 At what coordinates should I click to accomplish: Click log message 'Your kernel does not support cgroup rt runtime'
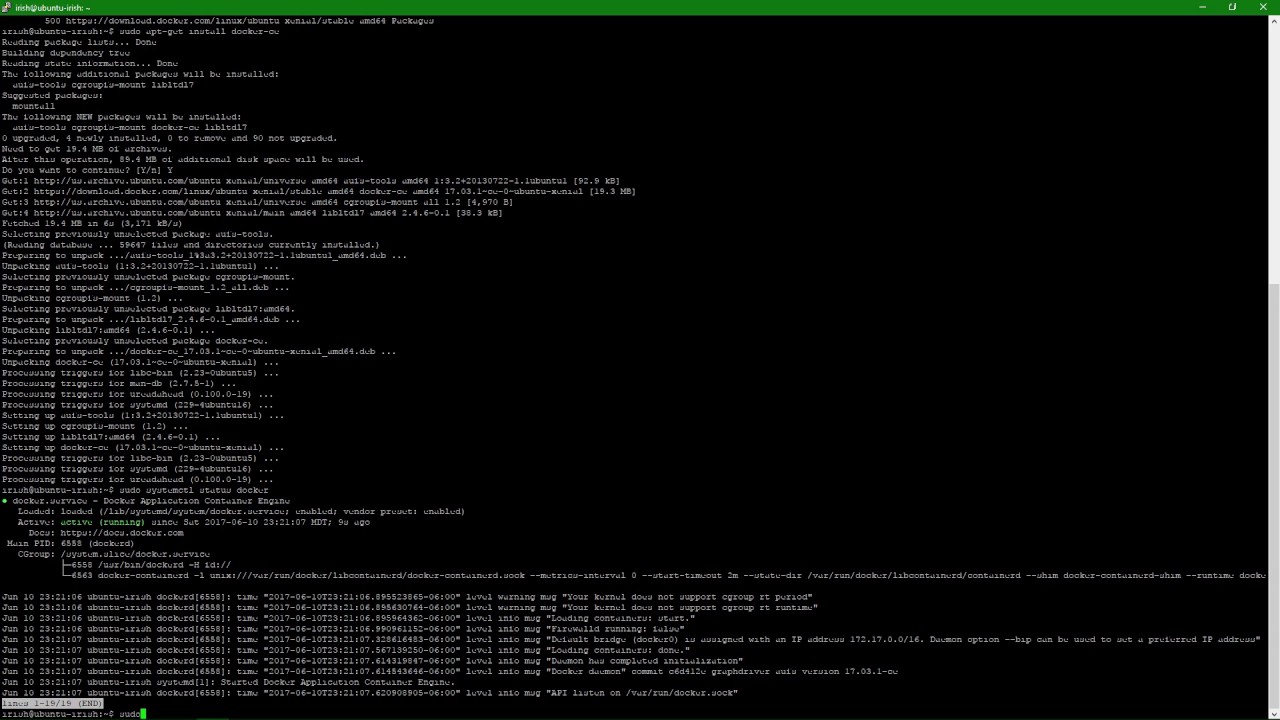pos(689,607)
